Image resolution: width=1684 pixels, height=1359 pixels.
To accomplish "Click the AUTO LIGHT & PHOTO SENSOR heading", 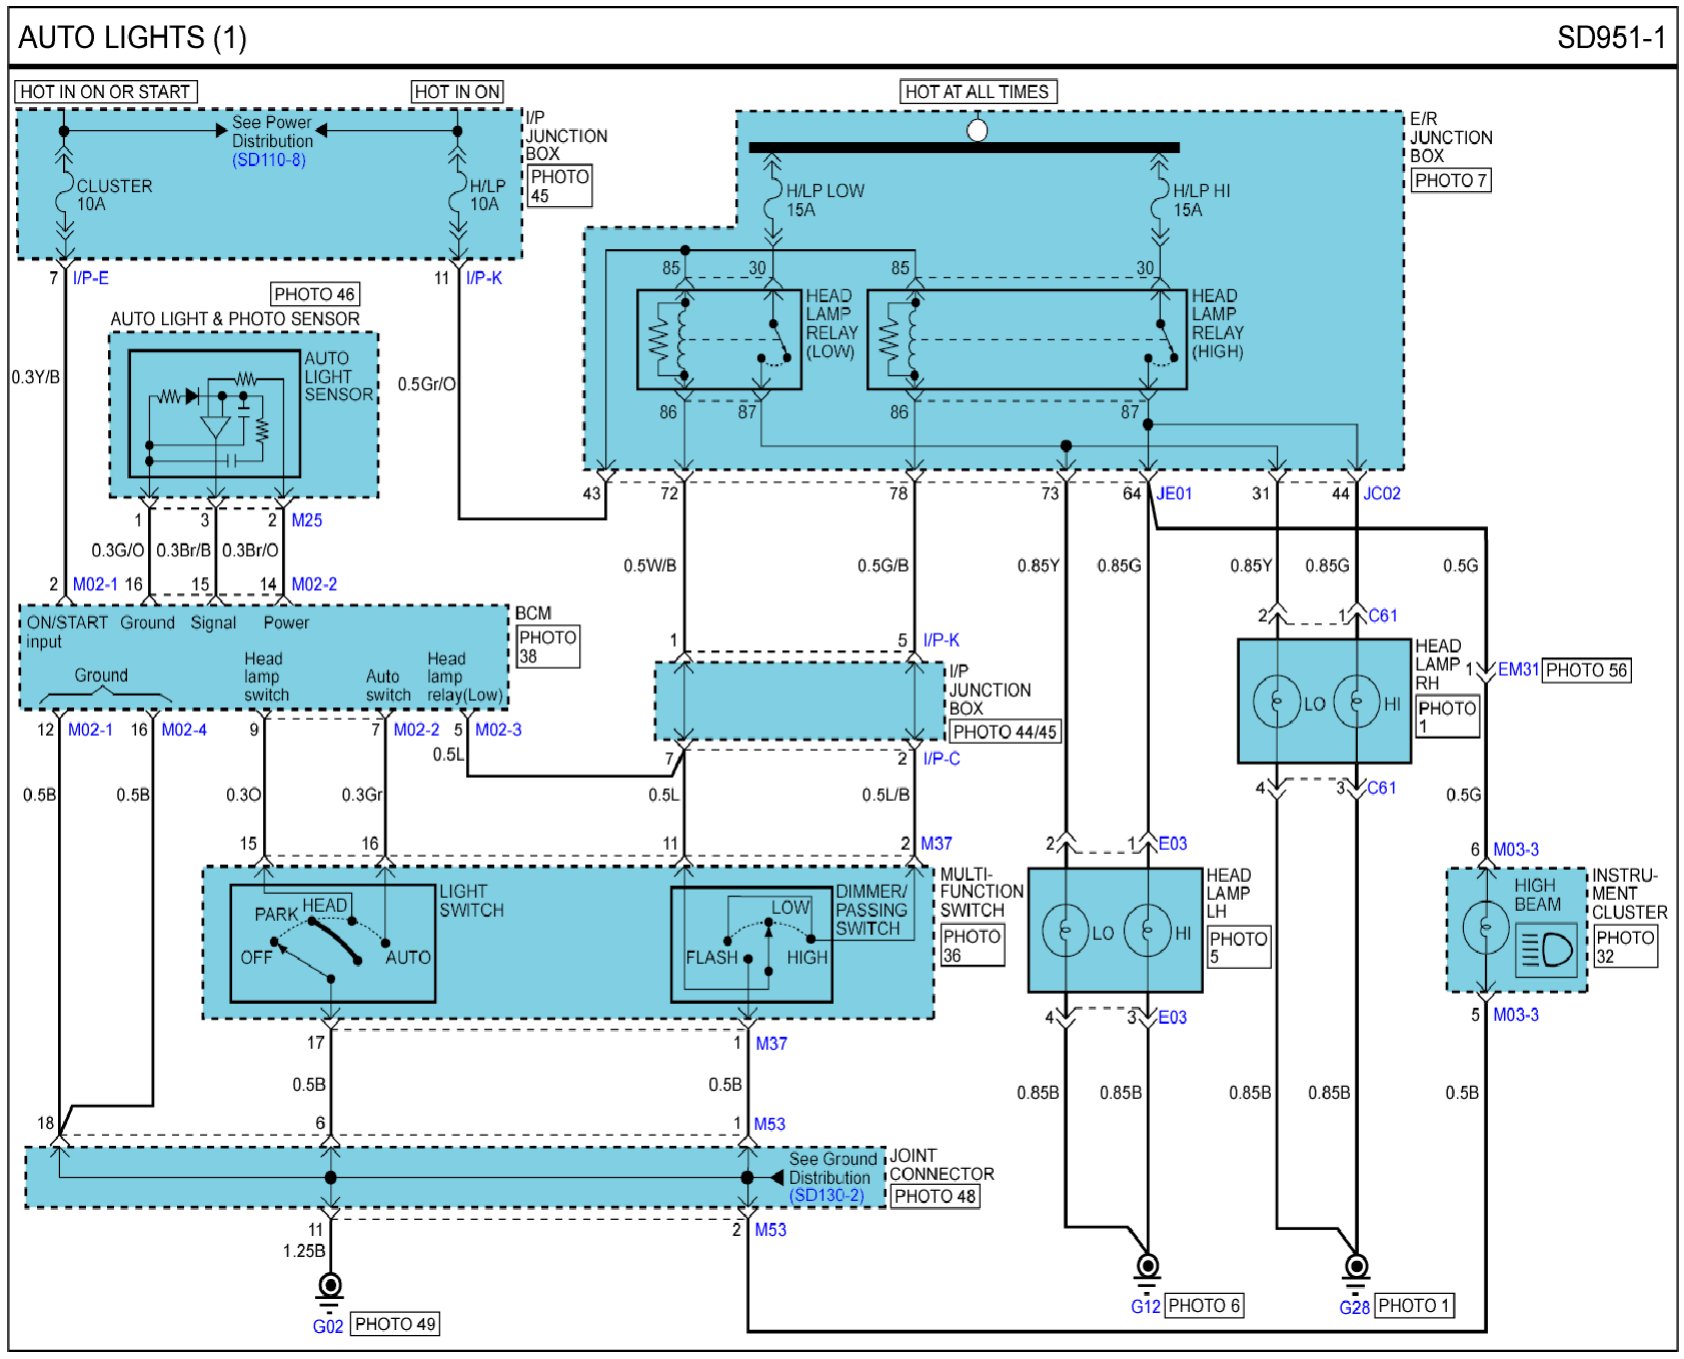I will [x=235, y=319].
